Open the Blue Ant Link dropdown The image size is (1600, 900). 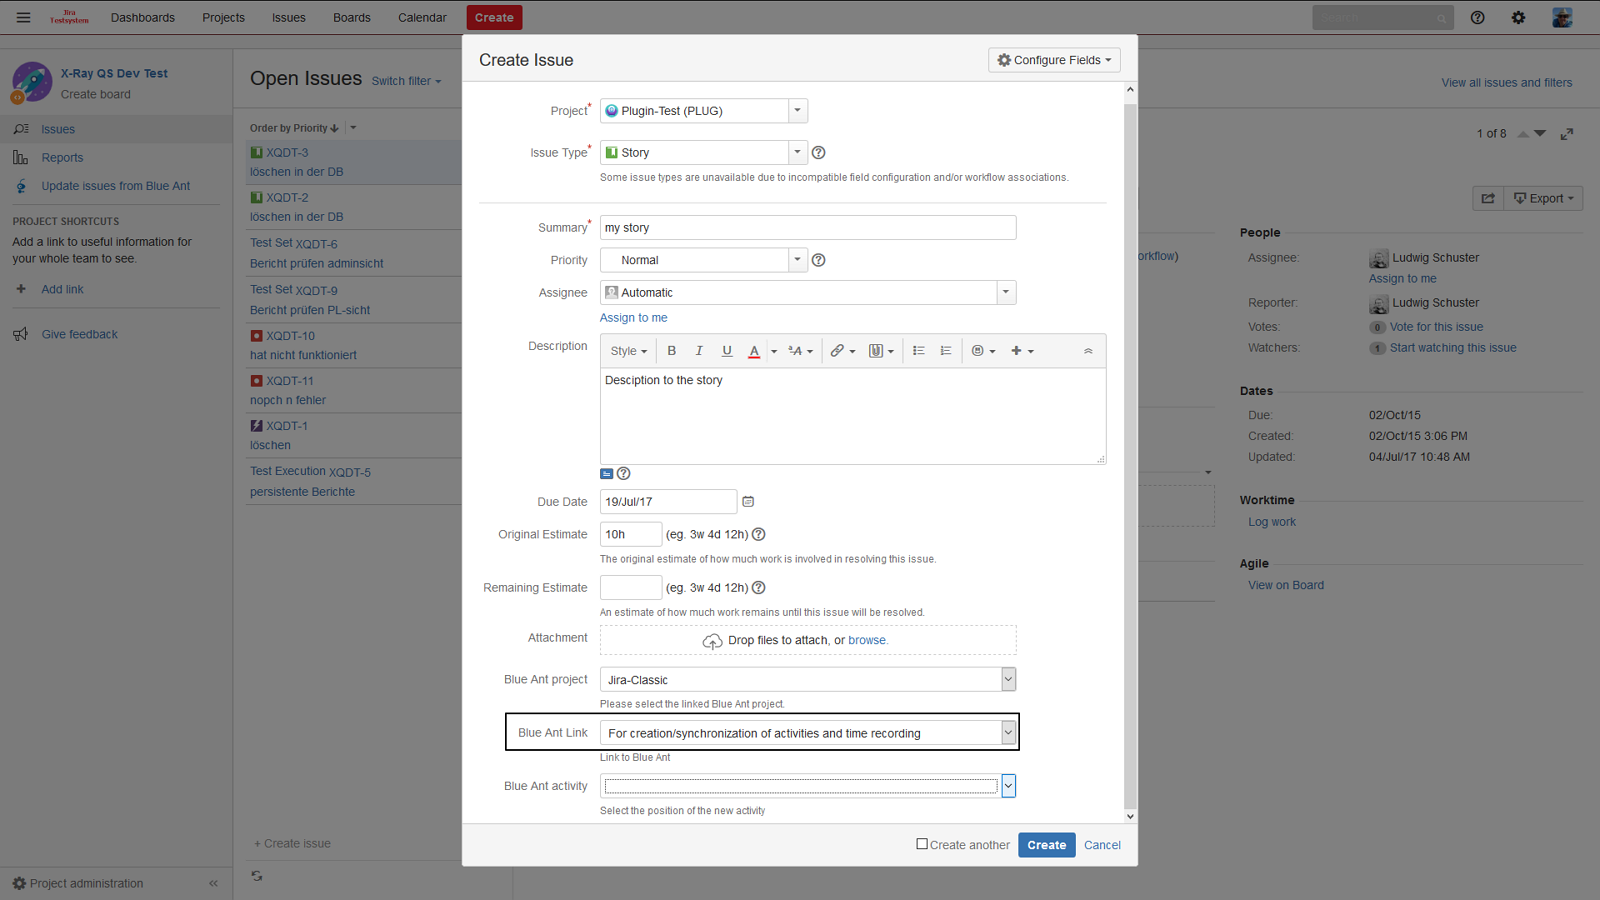(808, 733)
